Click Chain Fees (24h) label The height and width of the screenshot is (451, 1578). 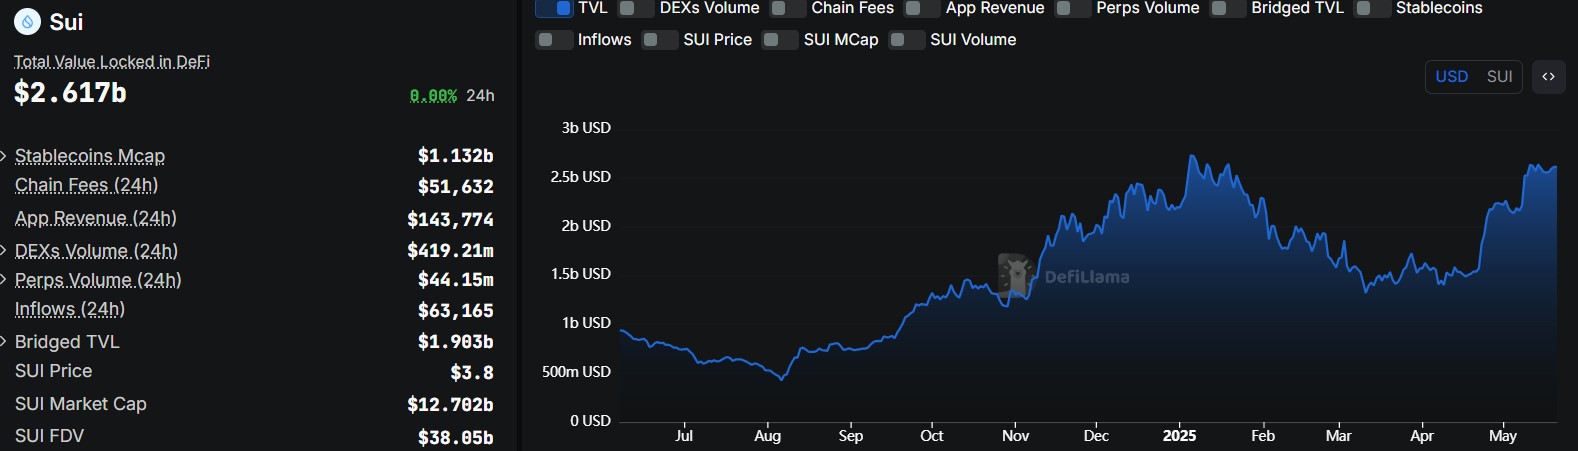86,185
